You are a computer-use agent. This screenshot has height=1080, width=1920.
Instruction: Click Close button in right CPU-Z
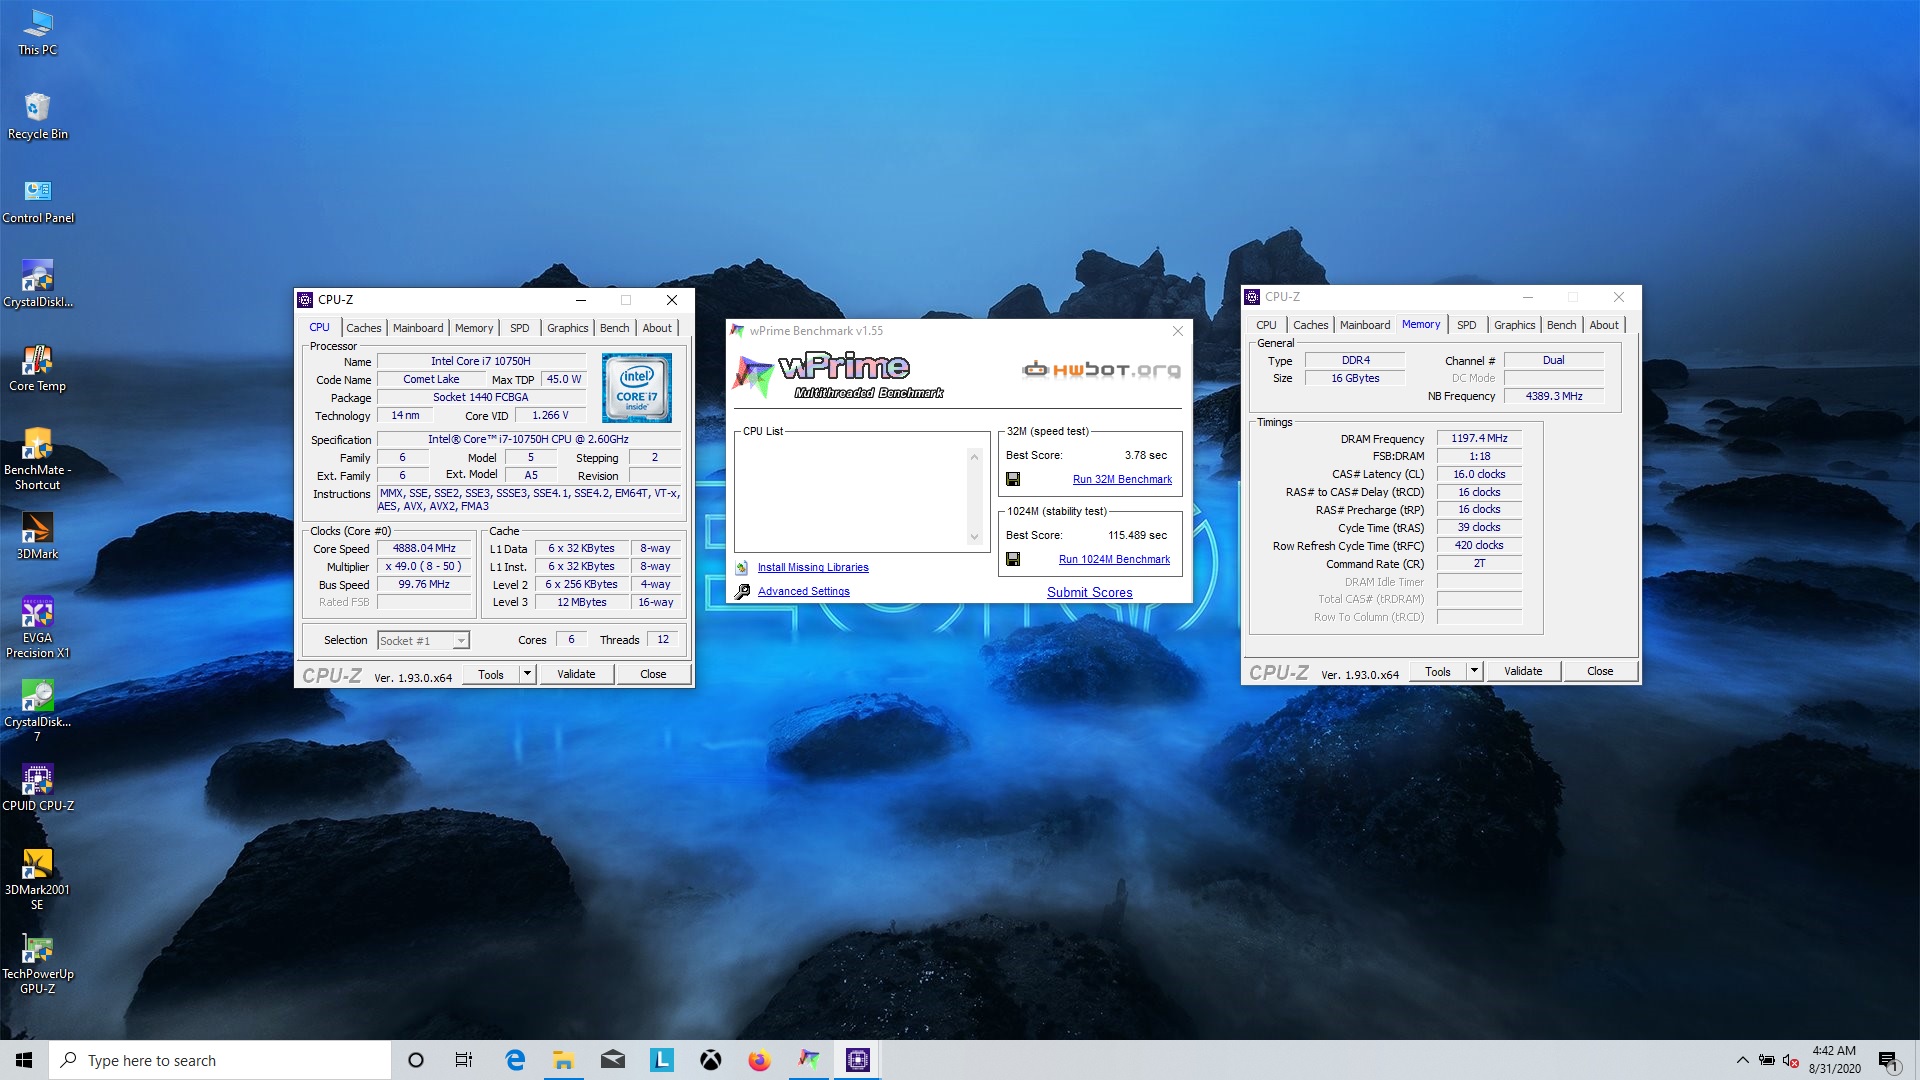tap(1600, 671)
